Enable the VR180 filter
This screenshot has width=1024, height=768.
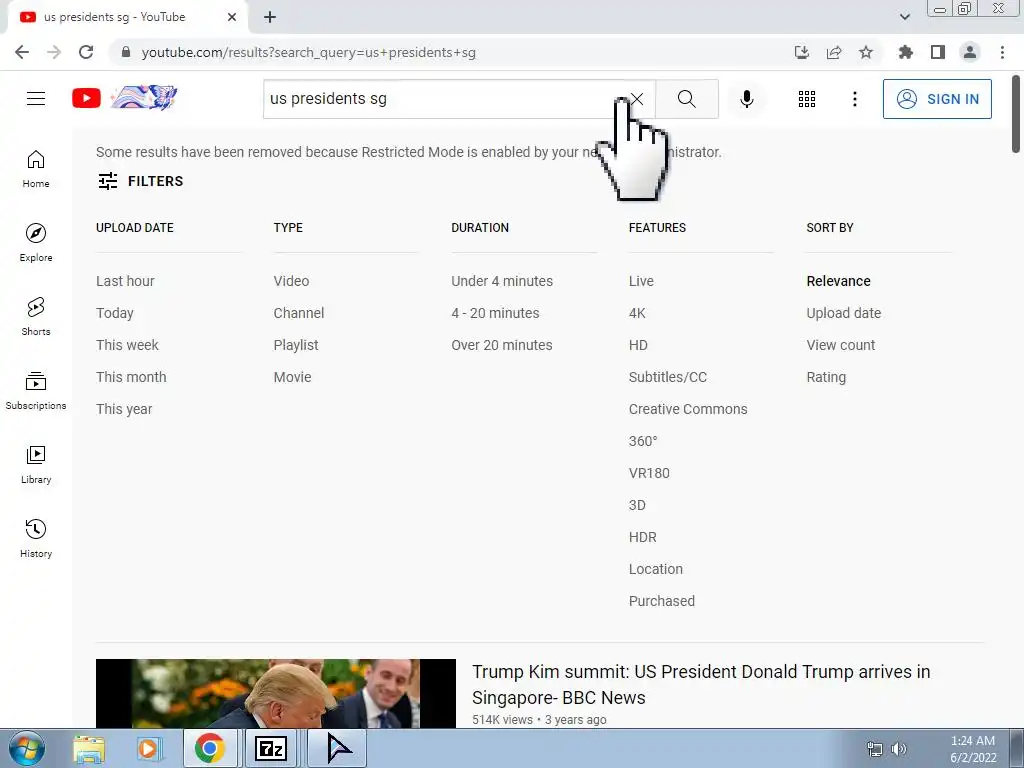coord(649,473)
